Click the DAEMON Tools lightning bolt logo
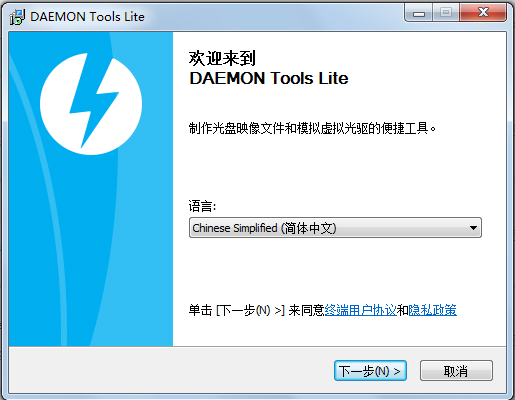Screen dimensions: 515x400 pyautogui.click(x=91, y=104)
